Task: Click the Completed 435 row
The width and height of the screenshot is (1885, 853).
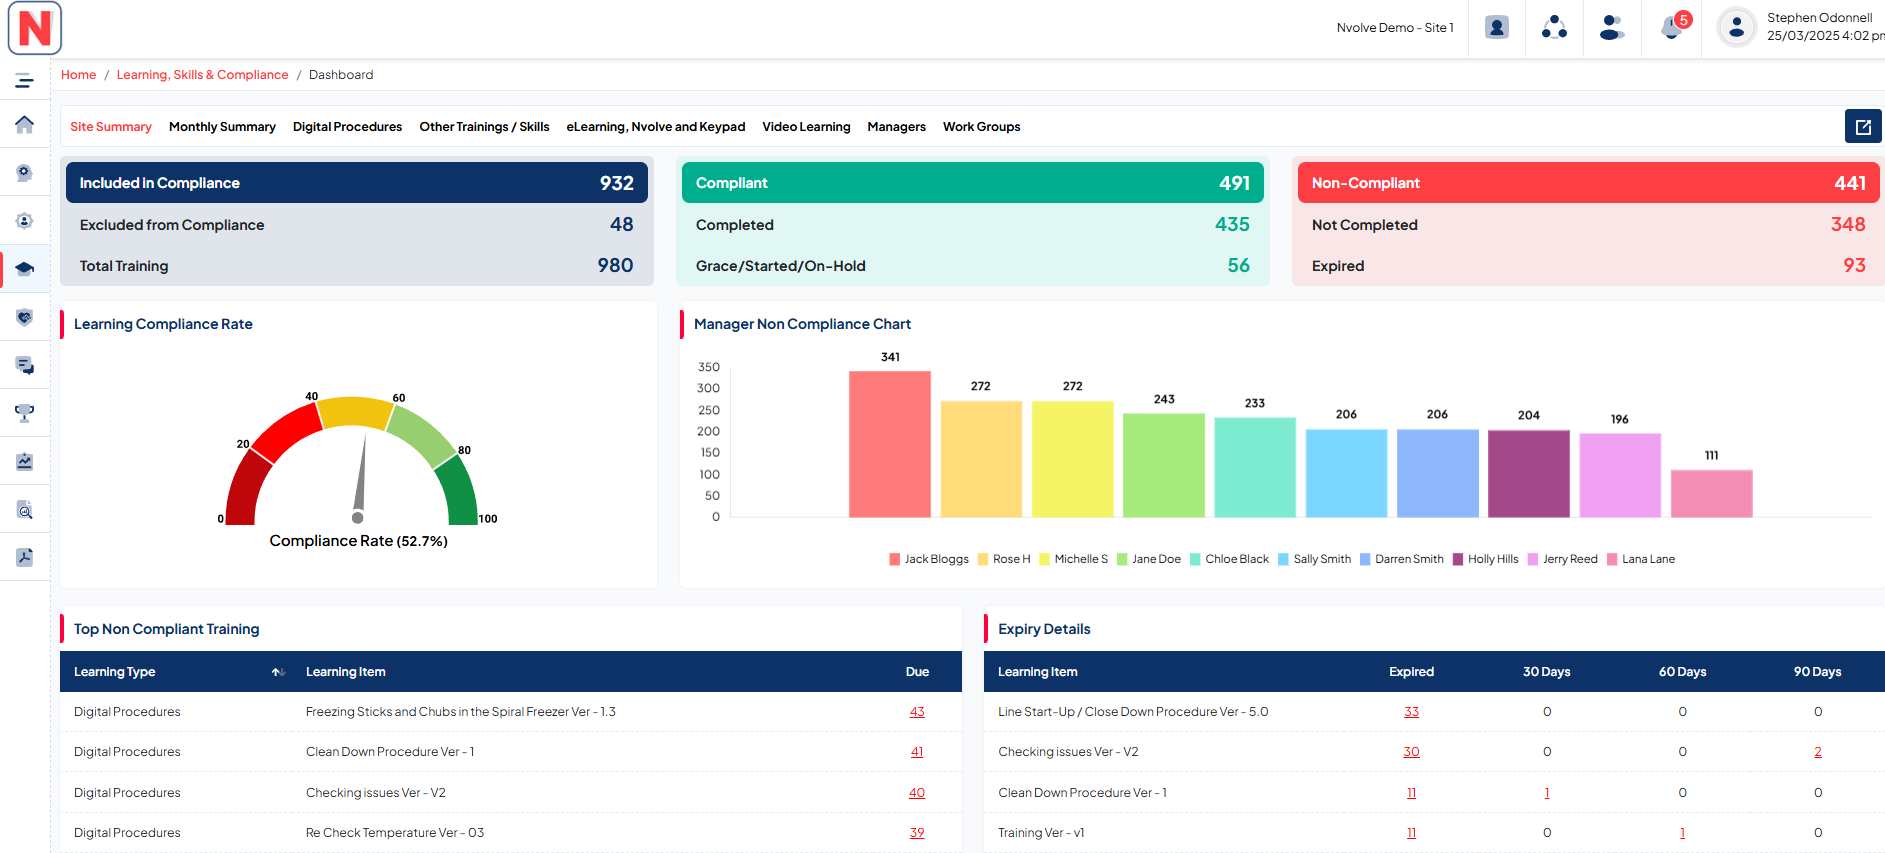Action: (x=973, y=225)
